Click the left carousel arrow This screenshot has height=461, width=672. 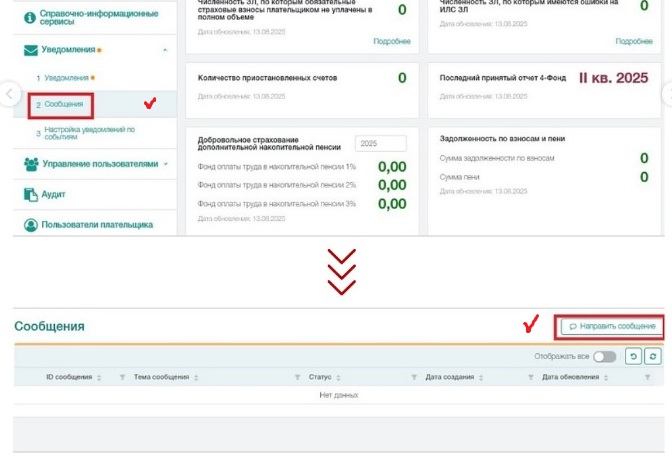[9, 94]
